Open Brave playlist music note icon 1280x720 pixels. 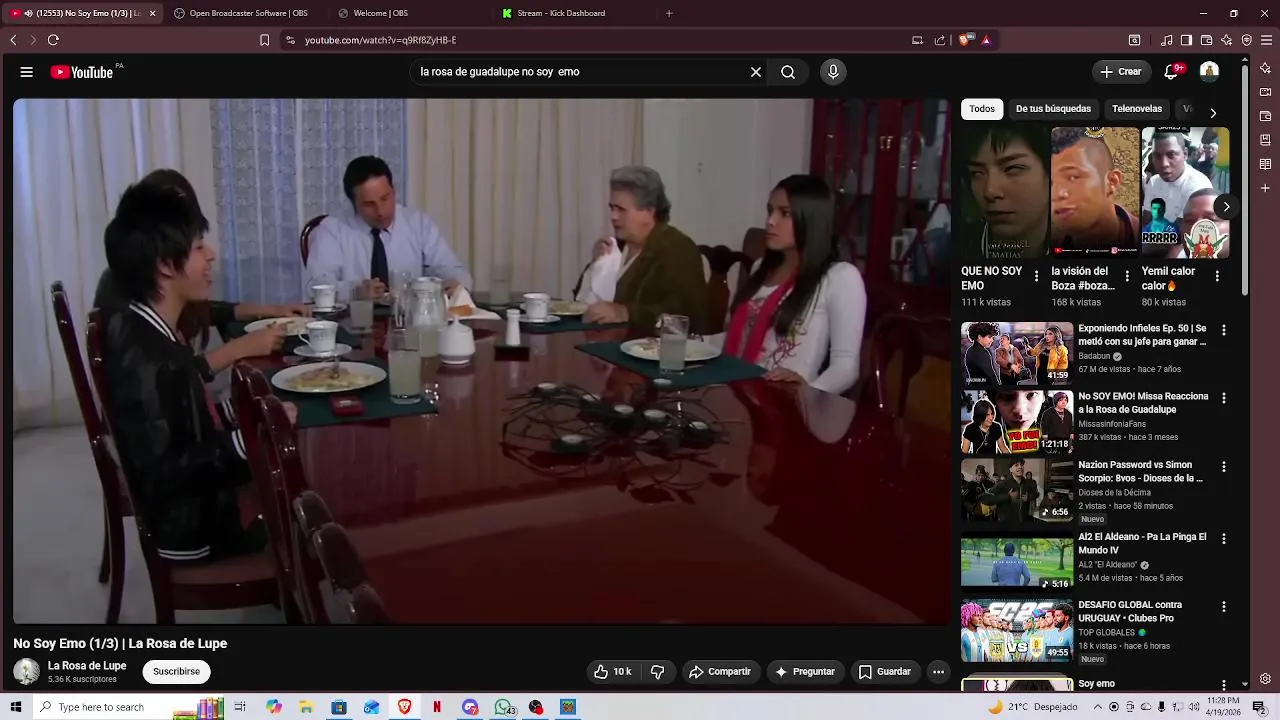click(1167, 40)
